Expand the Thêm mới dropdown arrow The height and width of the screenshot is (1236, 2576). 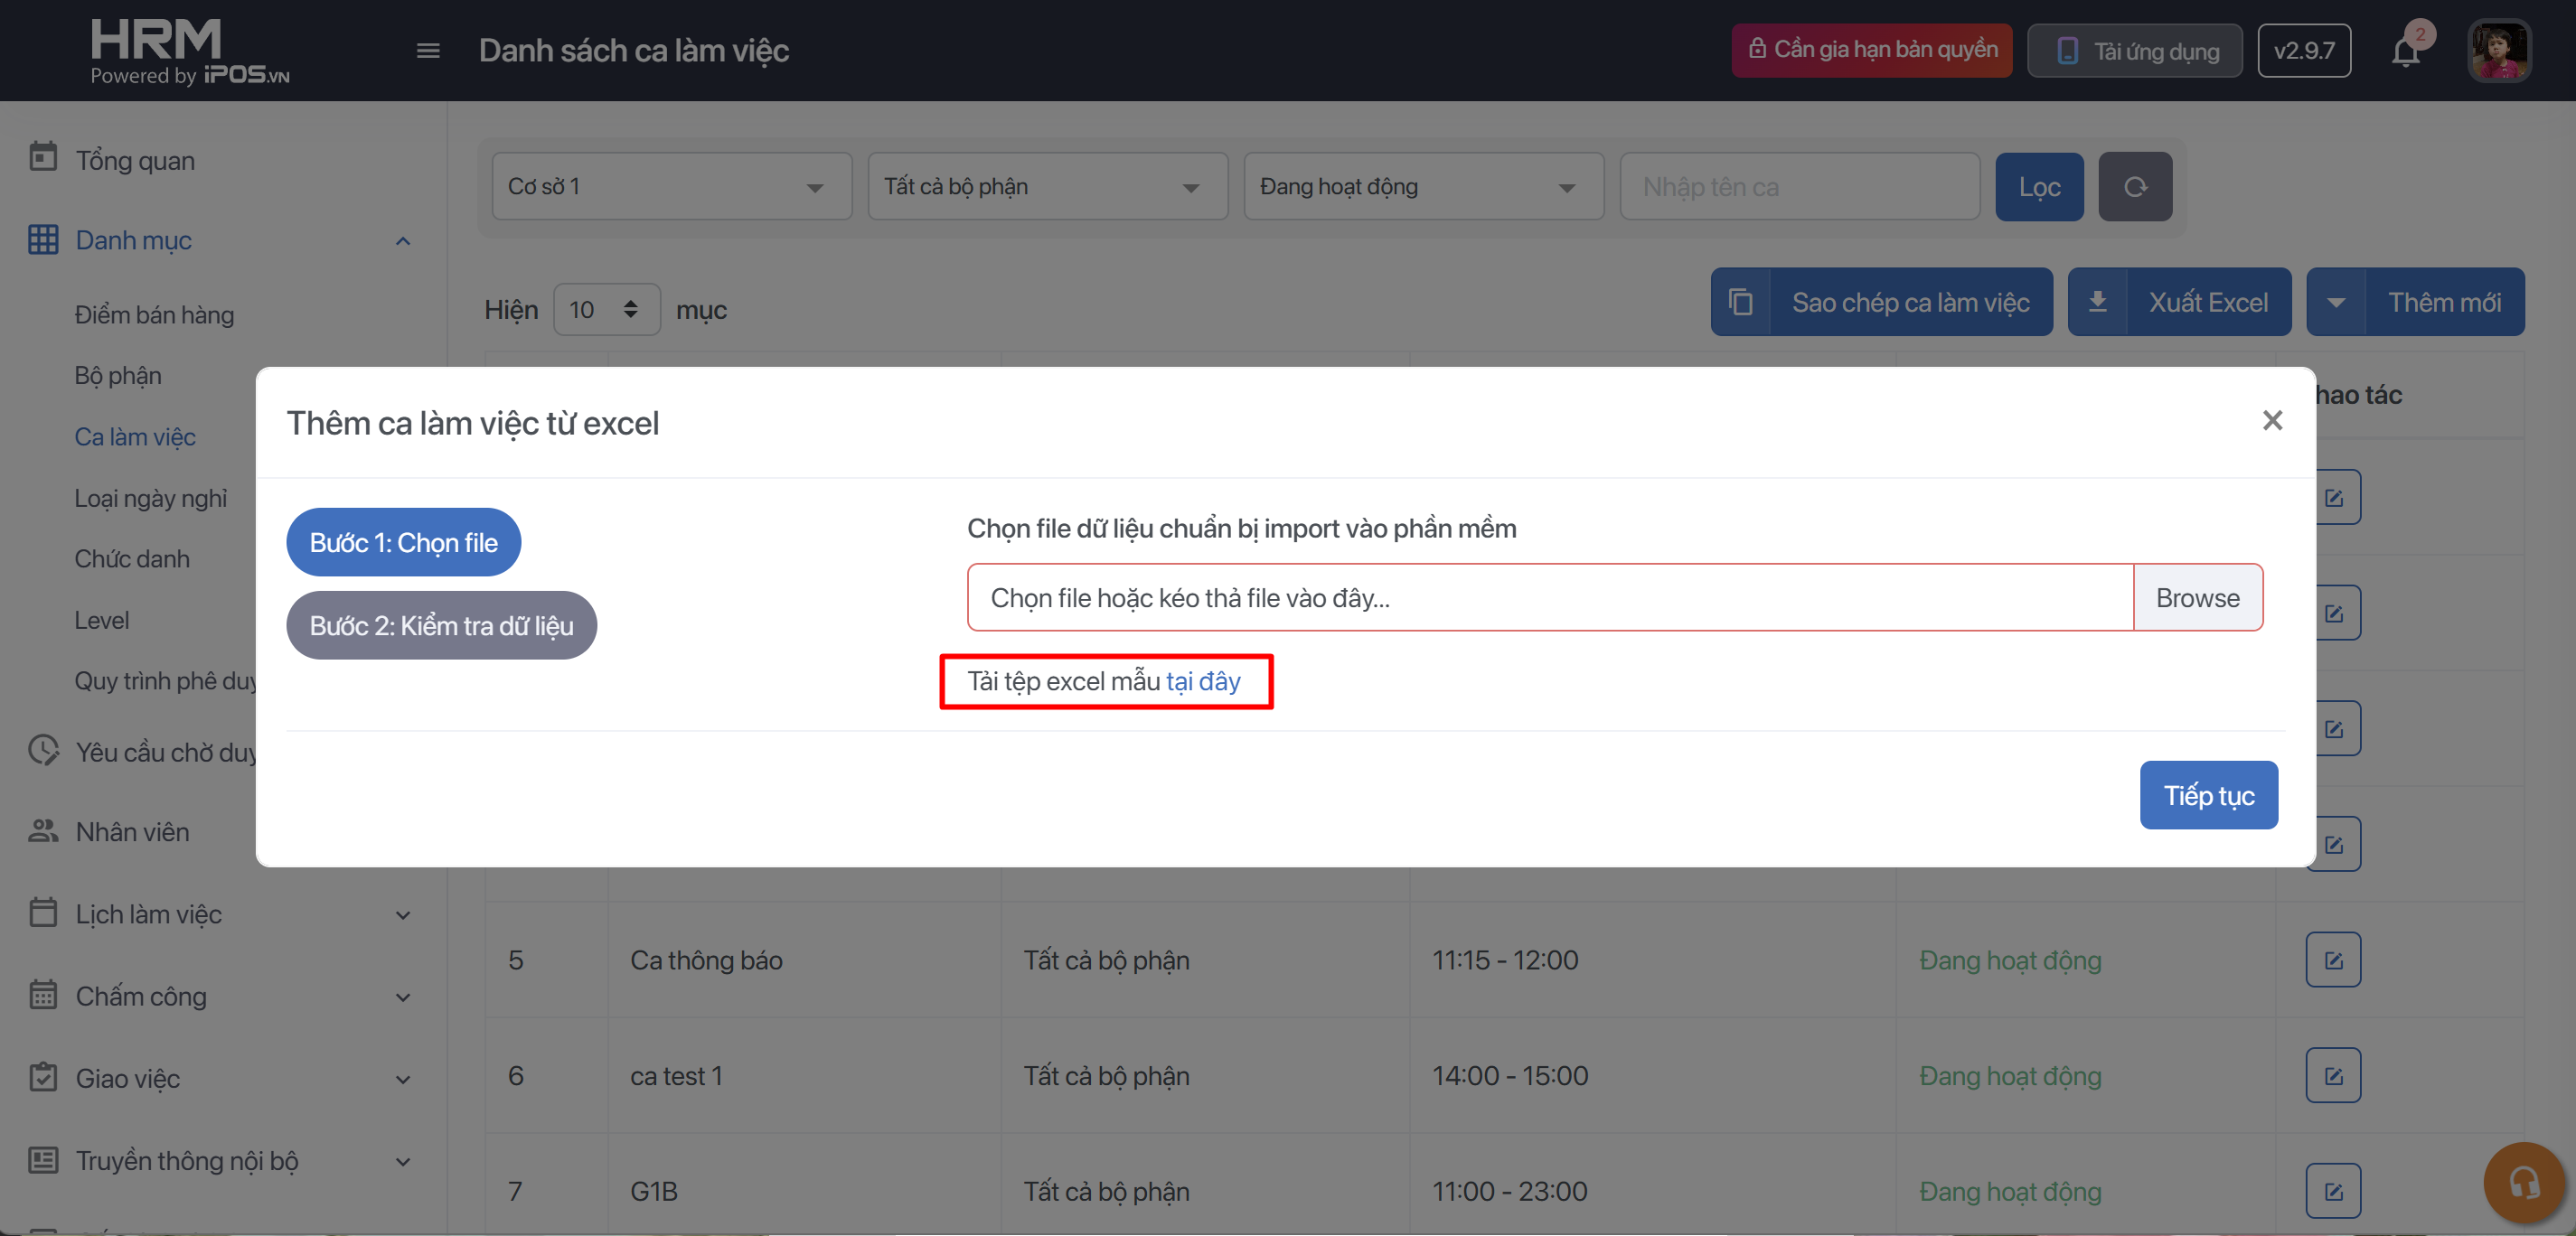pyautogui.click(x=2336, y=302)
